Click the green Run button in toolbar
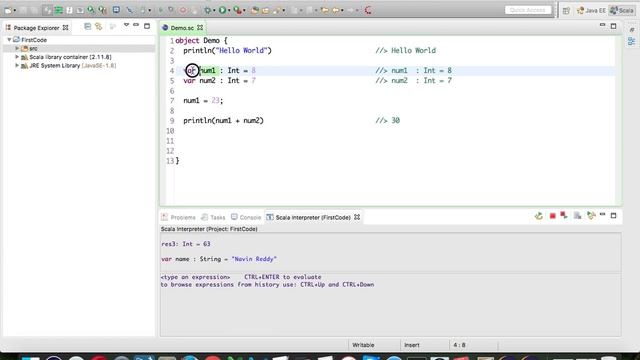 tap(222, 10)
